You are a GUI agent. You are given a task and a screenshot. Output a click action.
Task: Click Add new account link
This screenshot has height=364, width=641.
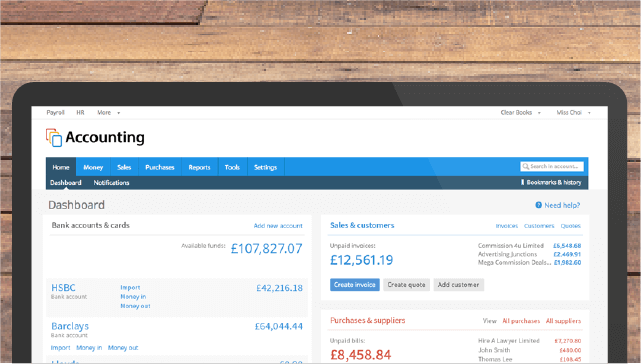point(278,226)
